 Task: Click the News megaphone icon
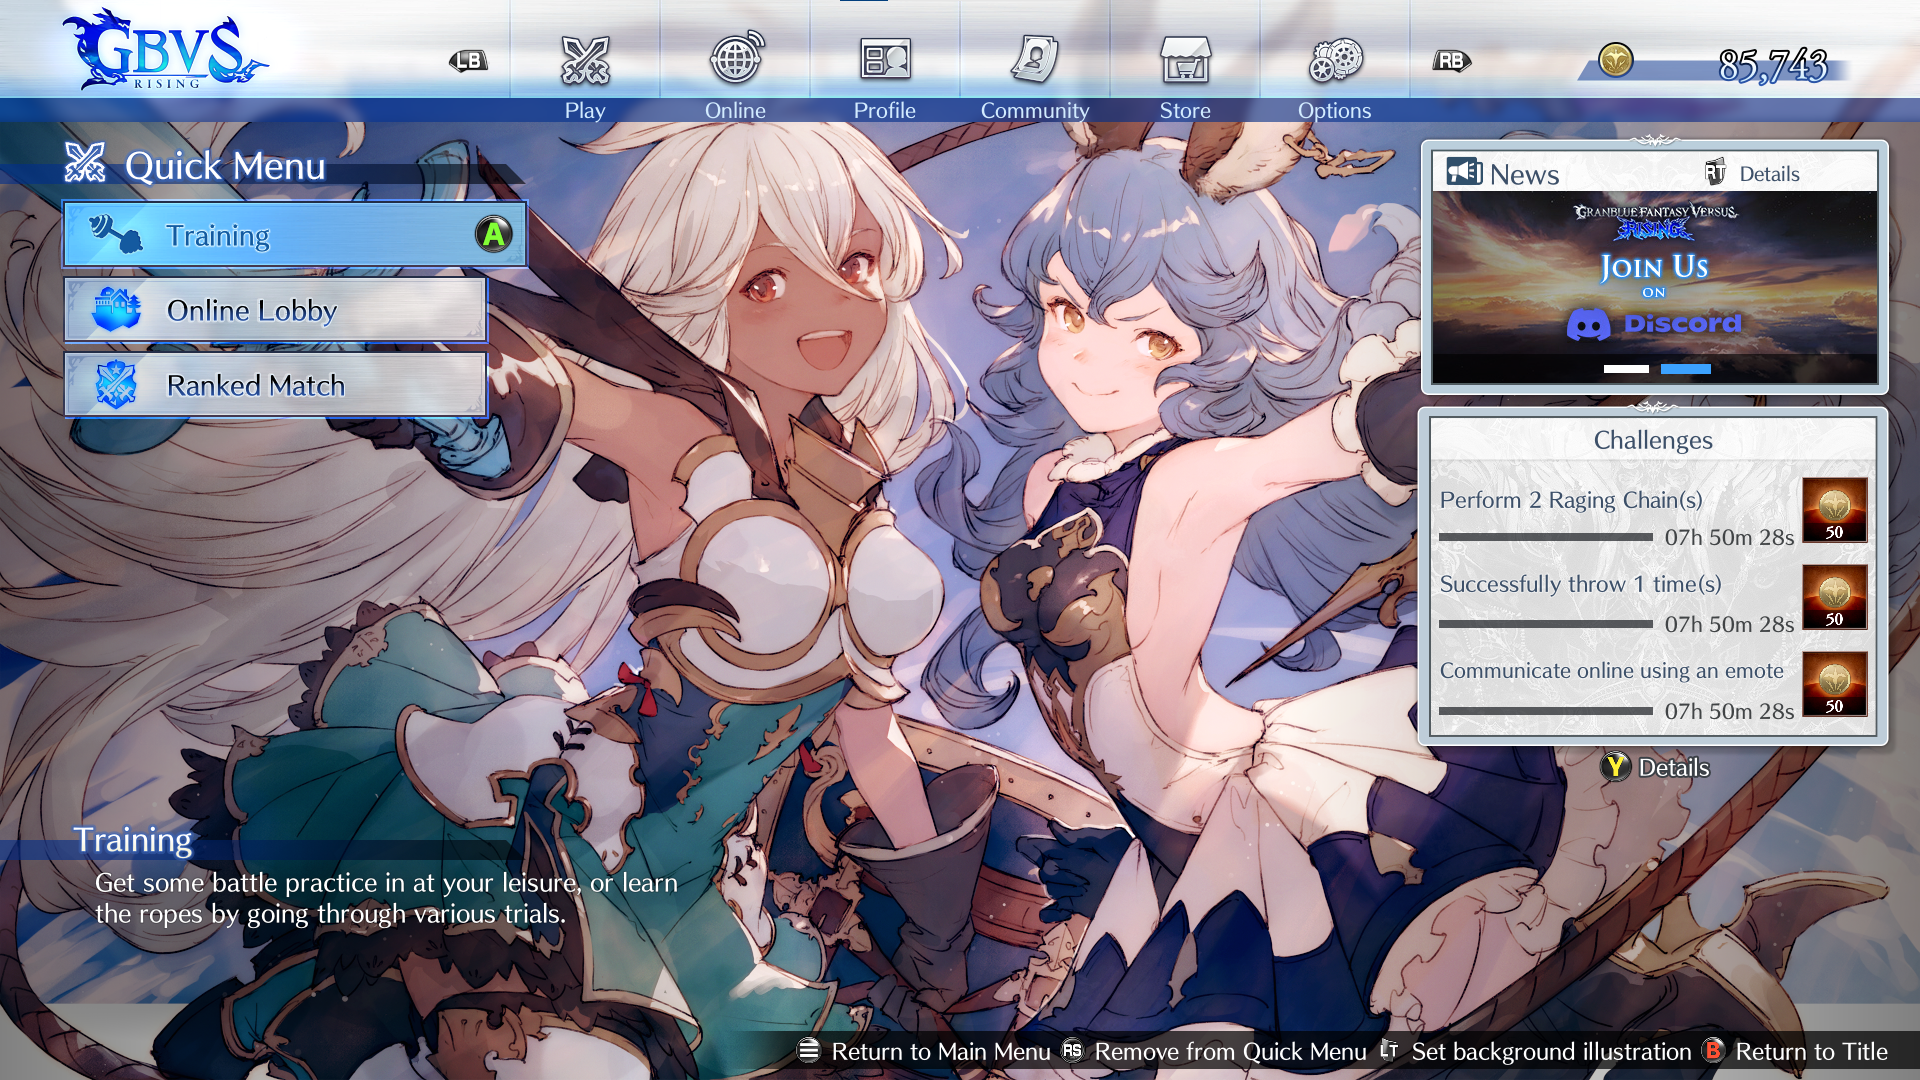(x=1464, y=172)
